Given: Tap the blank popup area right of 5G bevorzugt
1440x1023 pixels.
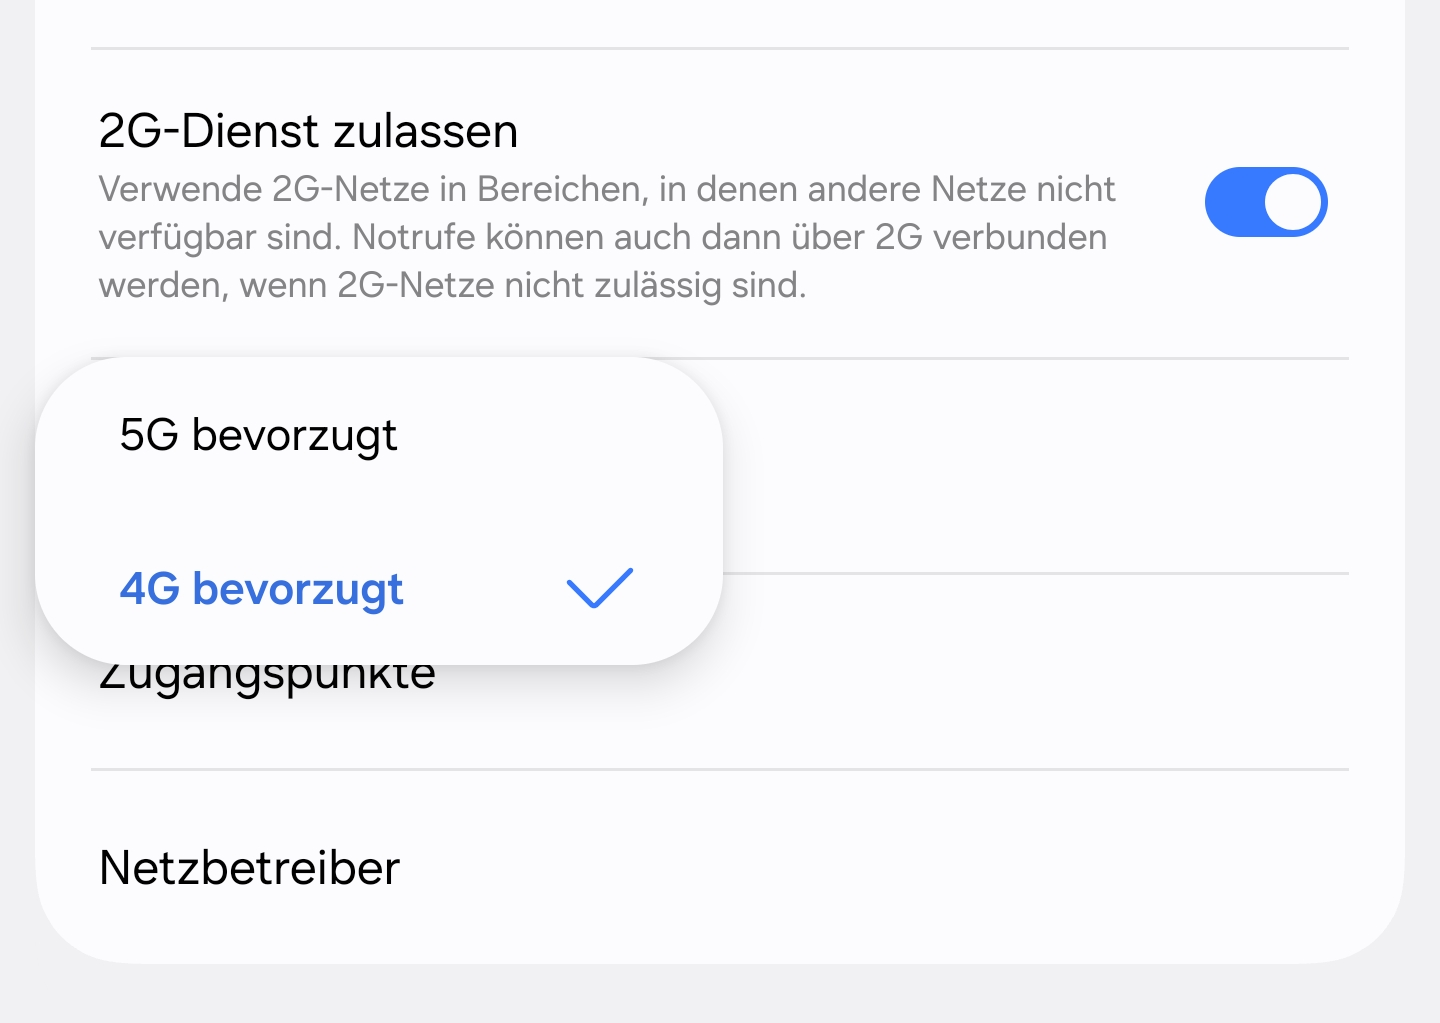Looking at the screenshot, I should click(x=560, y=436).
